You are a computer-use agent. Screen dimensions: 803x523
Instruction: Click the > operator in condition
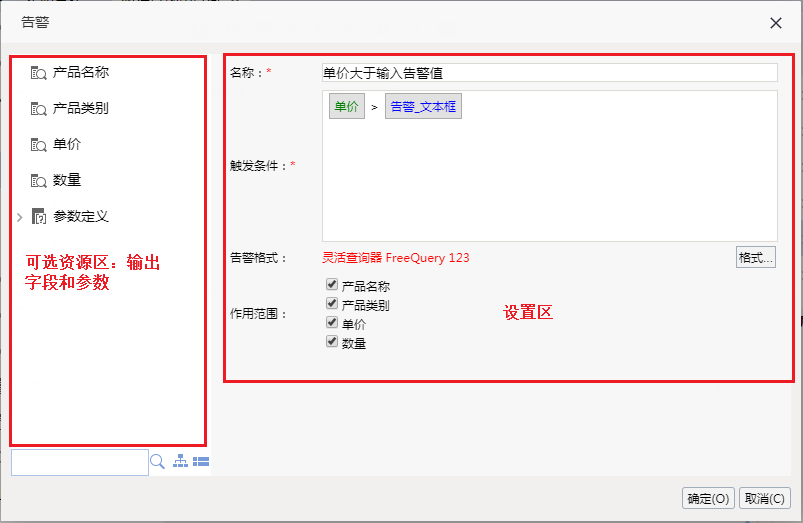[374, 107]
